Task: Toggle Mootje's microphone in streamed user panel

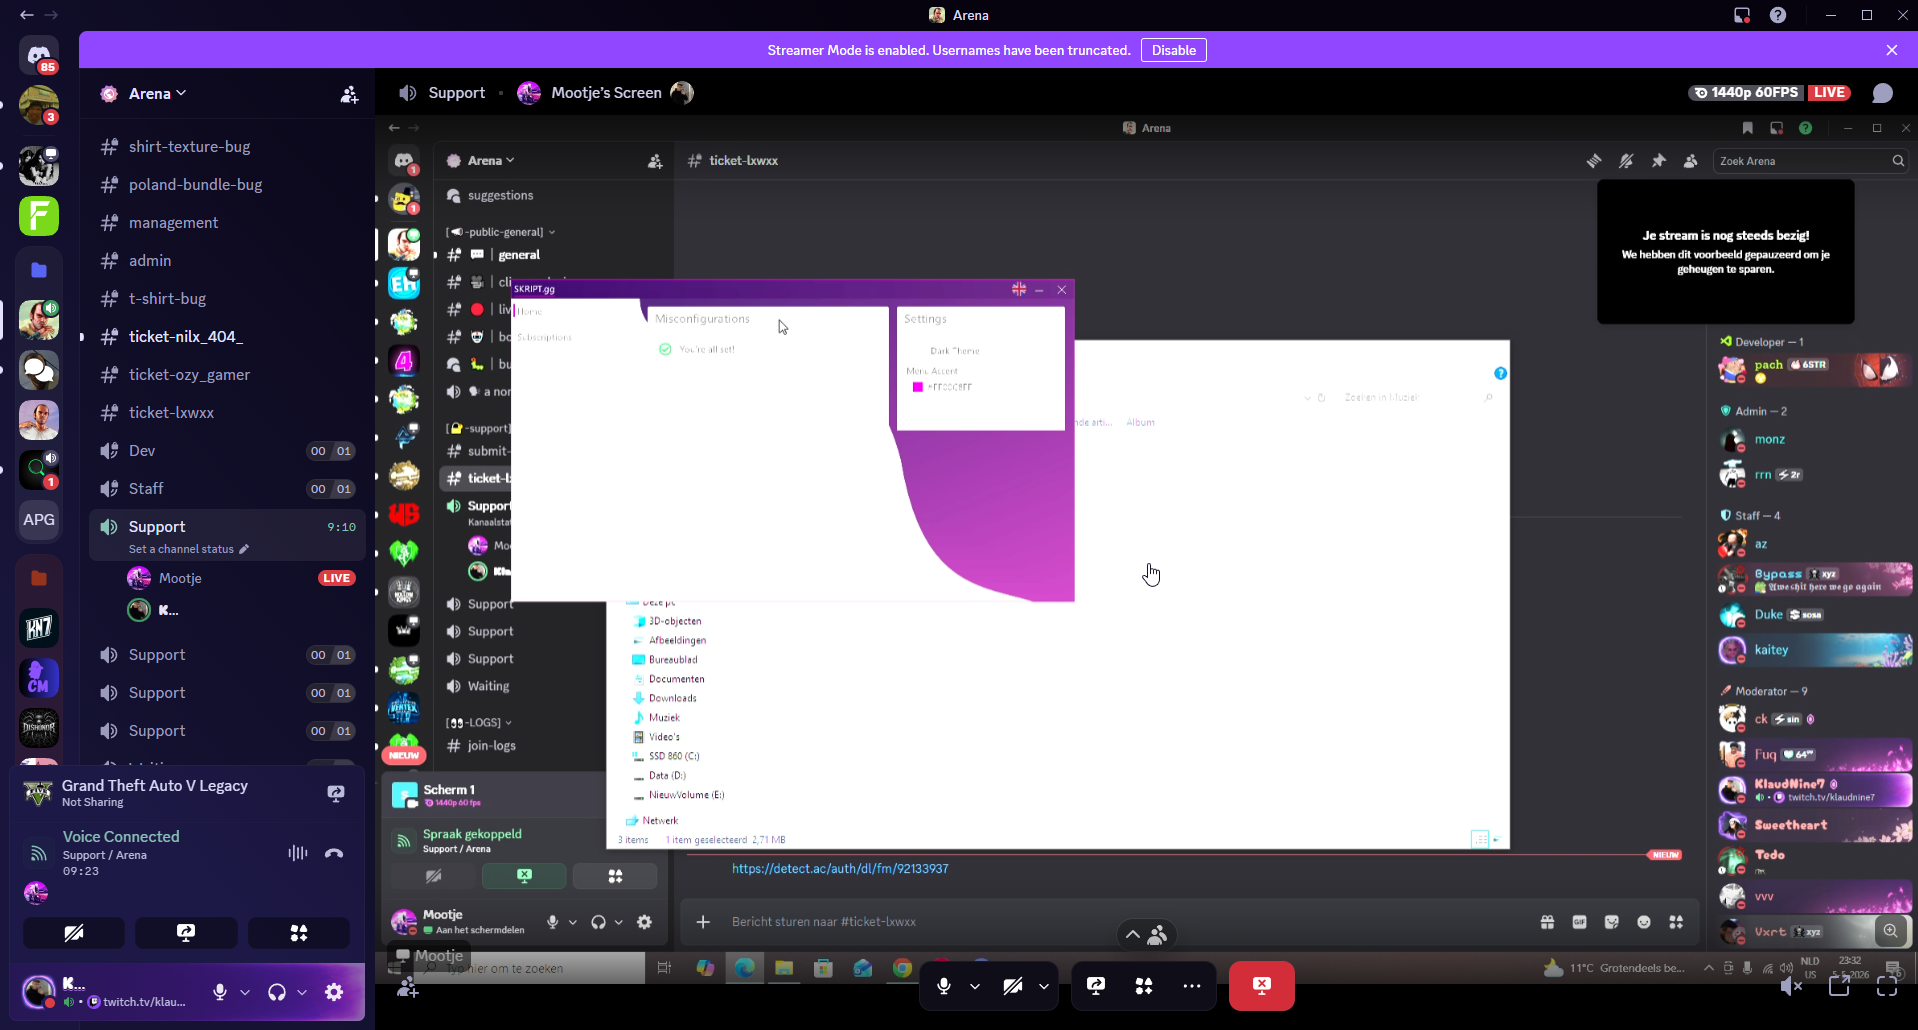Action: pyautogui.click(x=552, y=922)
